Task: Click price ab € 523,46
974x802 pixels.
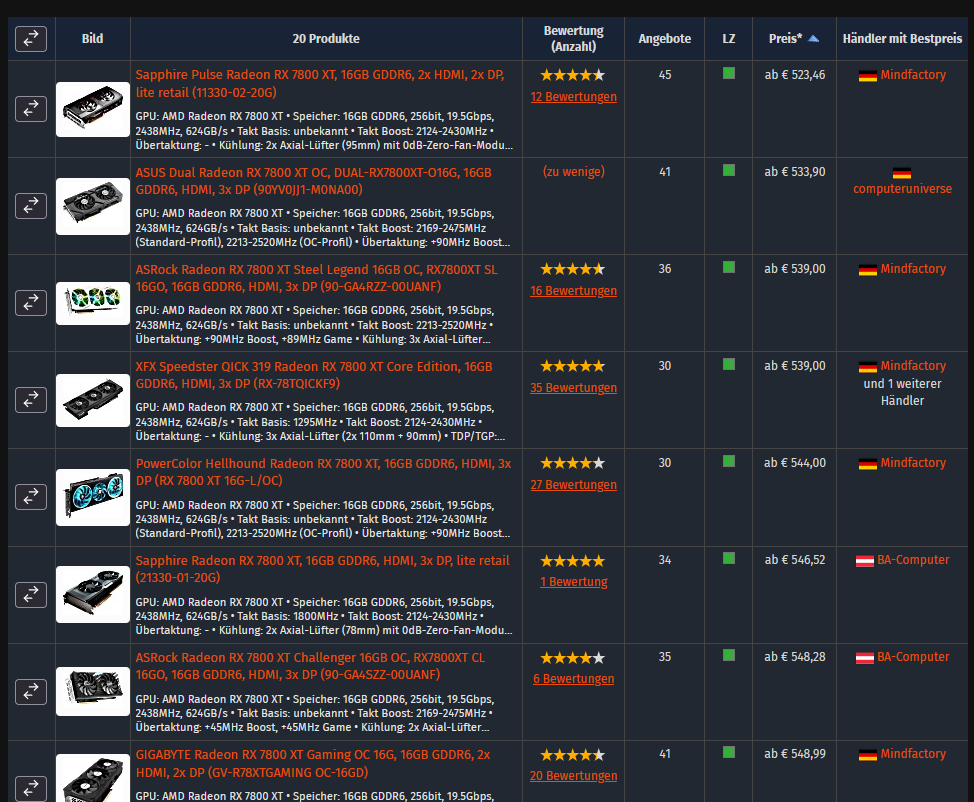Action: [x=795, y=75]
